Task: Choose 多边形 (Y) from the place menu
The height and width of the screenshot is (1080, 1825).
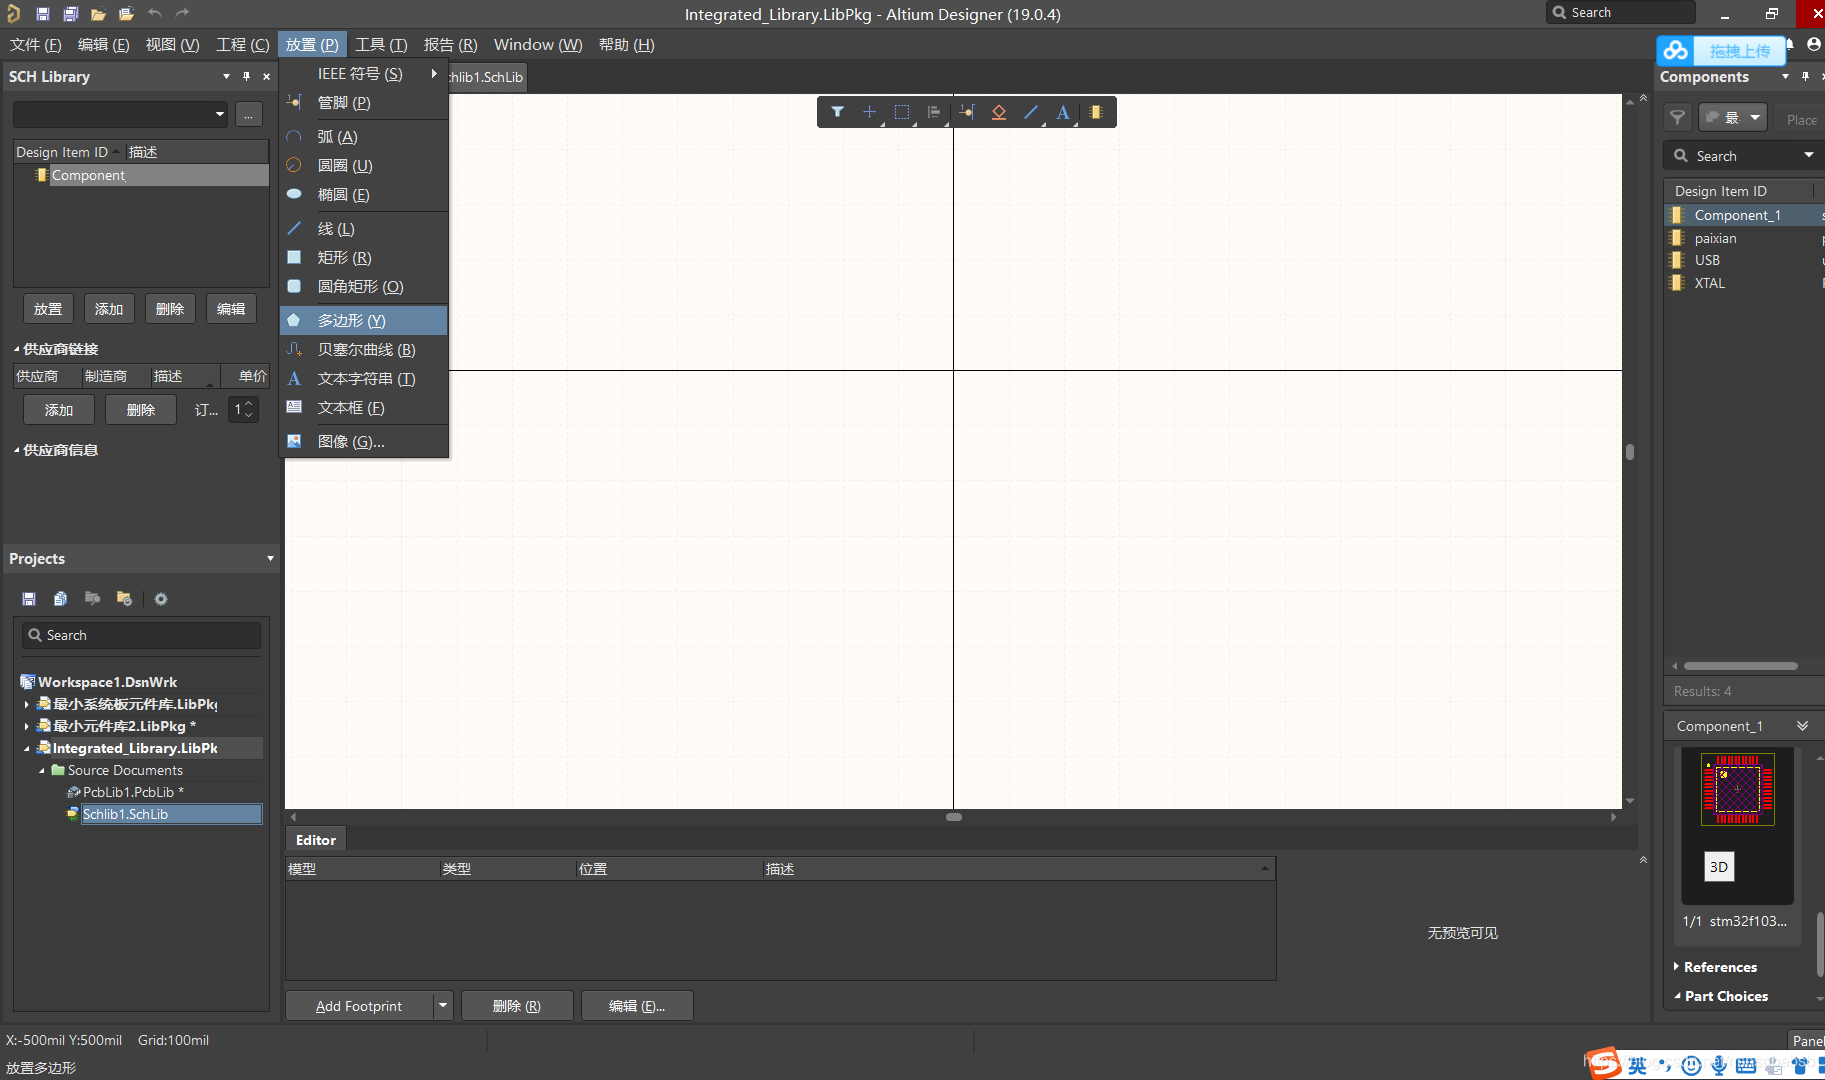Action: pyautogui.click(x=364, y=320)
